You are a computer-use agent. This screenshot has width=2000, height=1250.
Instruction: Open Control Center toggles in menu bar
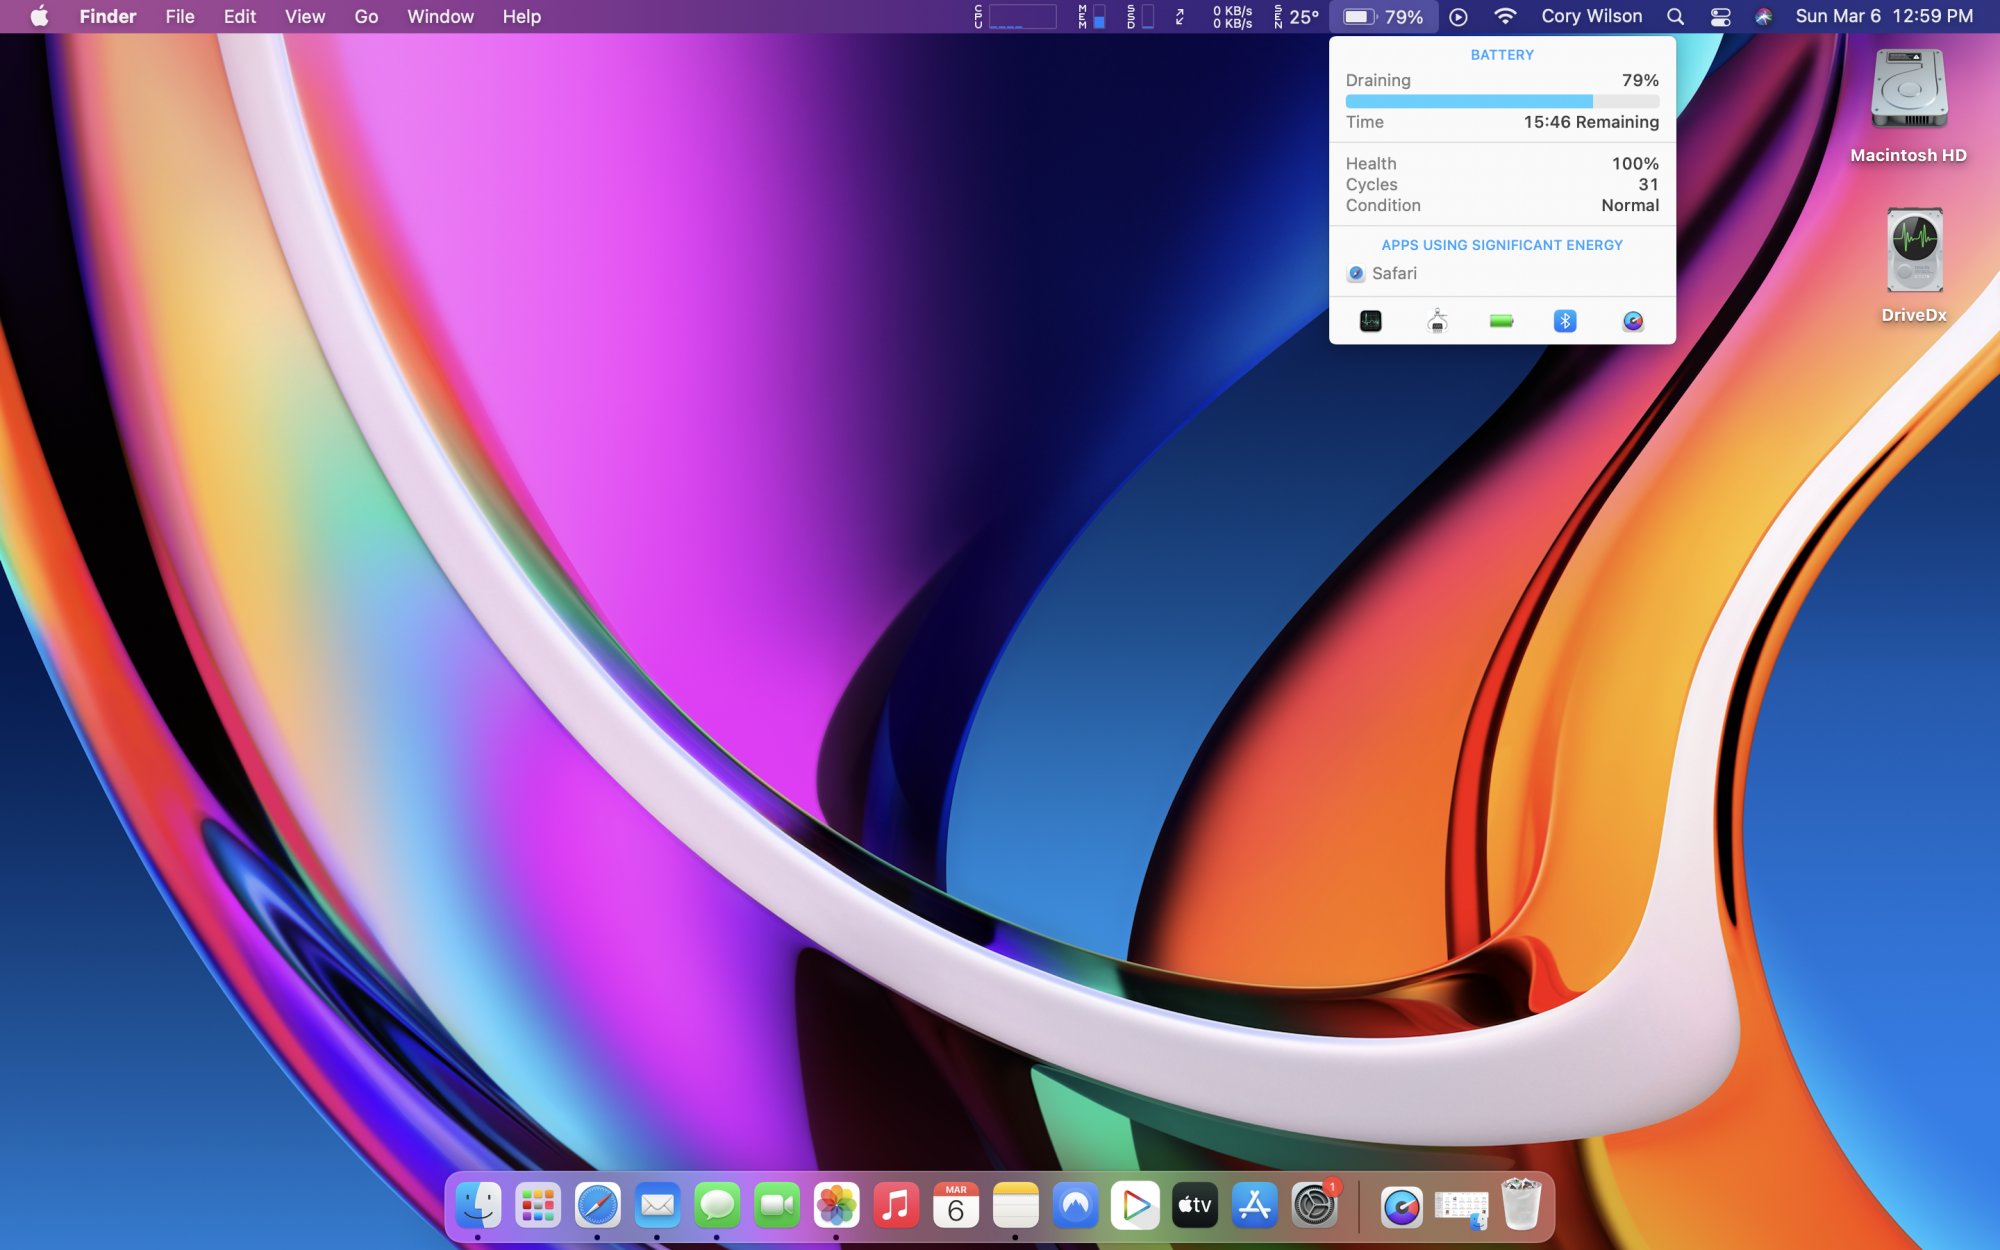1720,17
